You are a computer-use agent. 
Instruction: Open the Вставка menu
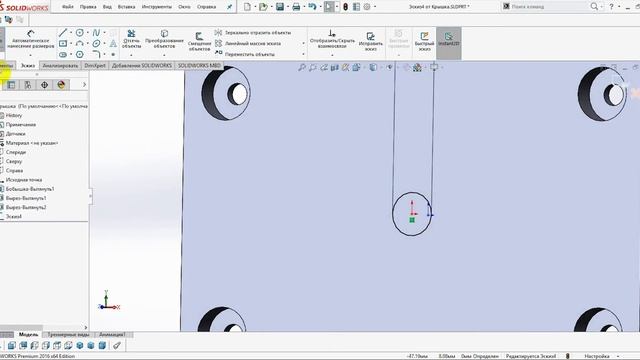pyautogui.click(x=127, y=7)
